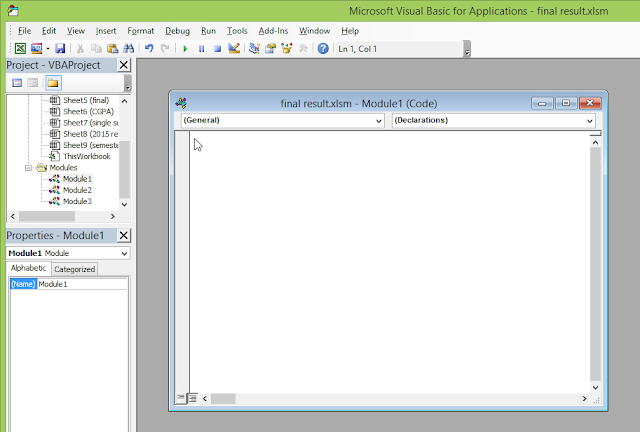640x432 pixels.
Task: Undo the last action
Action: [149, 49]
